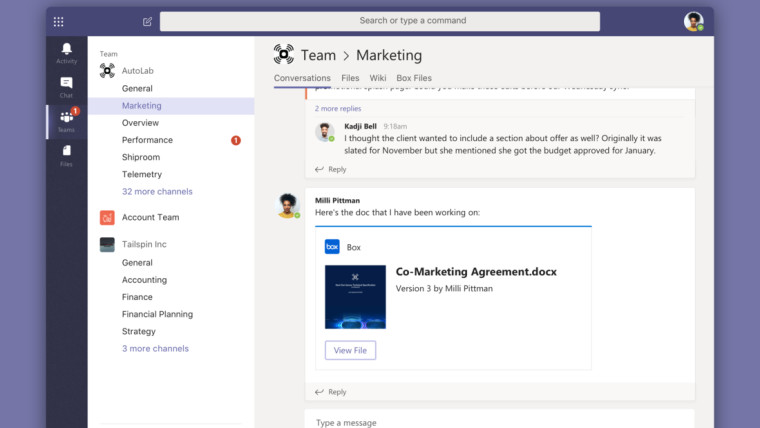Open Co-Marketing Agreement document thumbnail
Viewport: 760px width, 428px height.
tap(355, 297)
